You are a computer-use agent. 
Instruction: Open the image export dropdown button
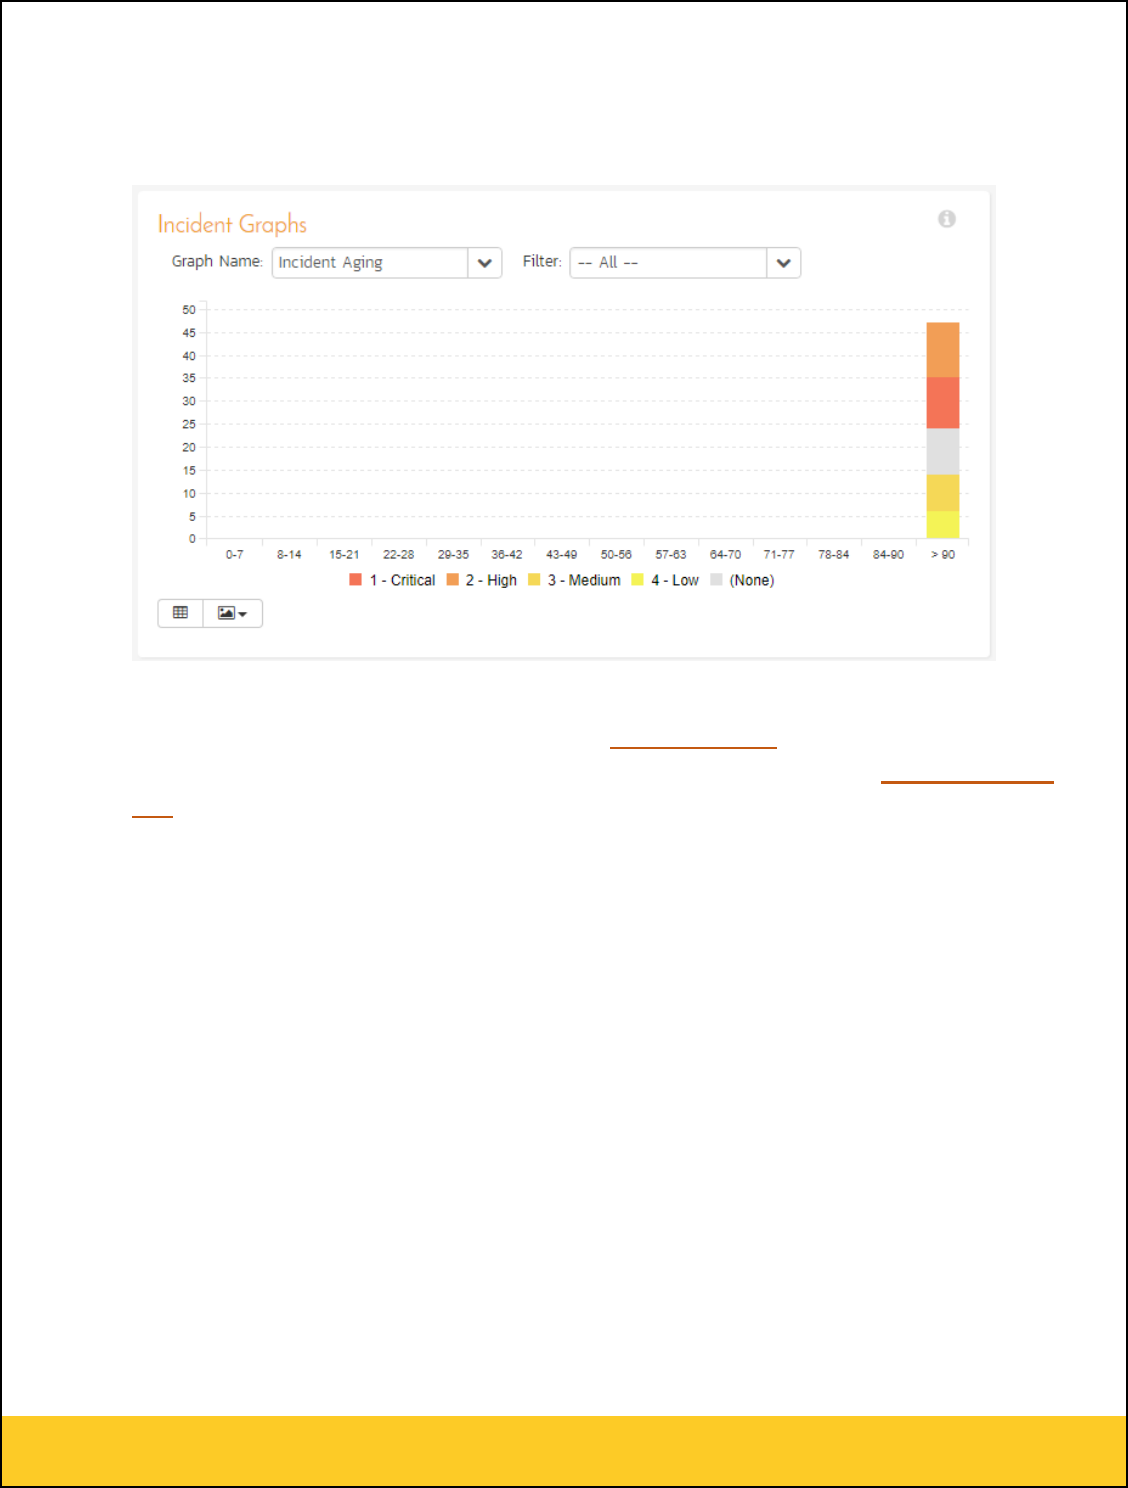[233, 613]
